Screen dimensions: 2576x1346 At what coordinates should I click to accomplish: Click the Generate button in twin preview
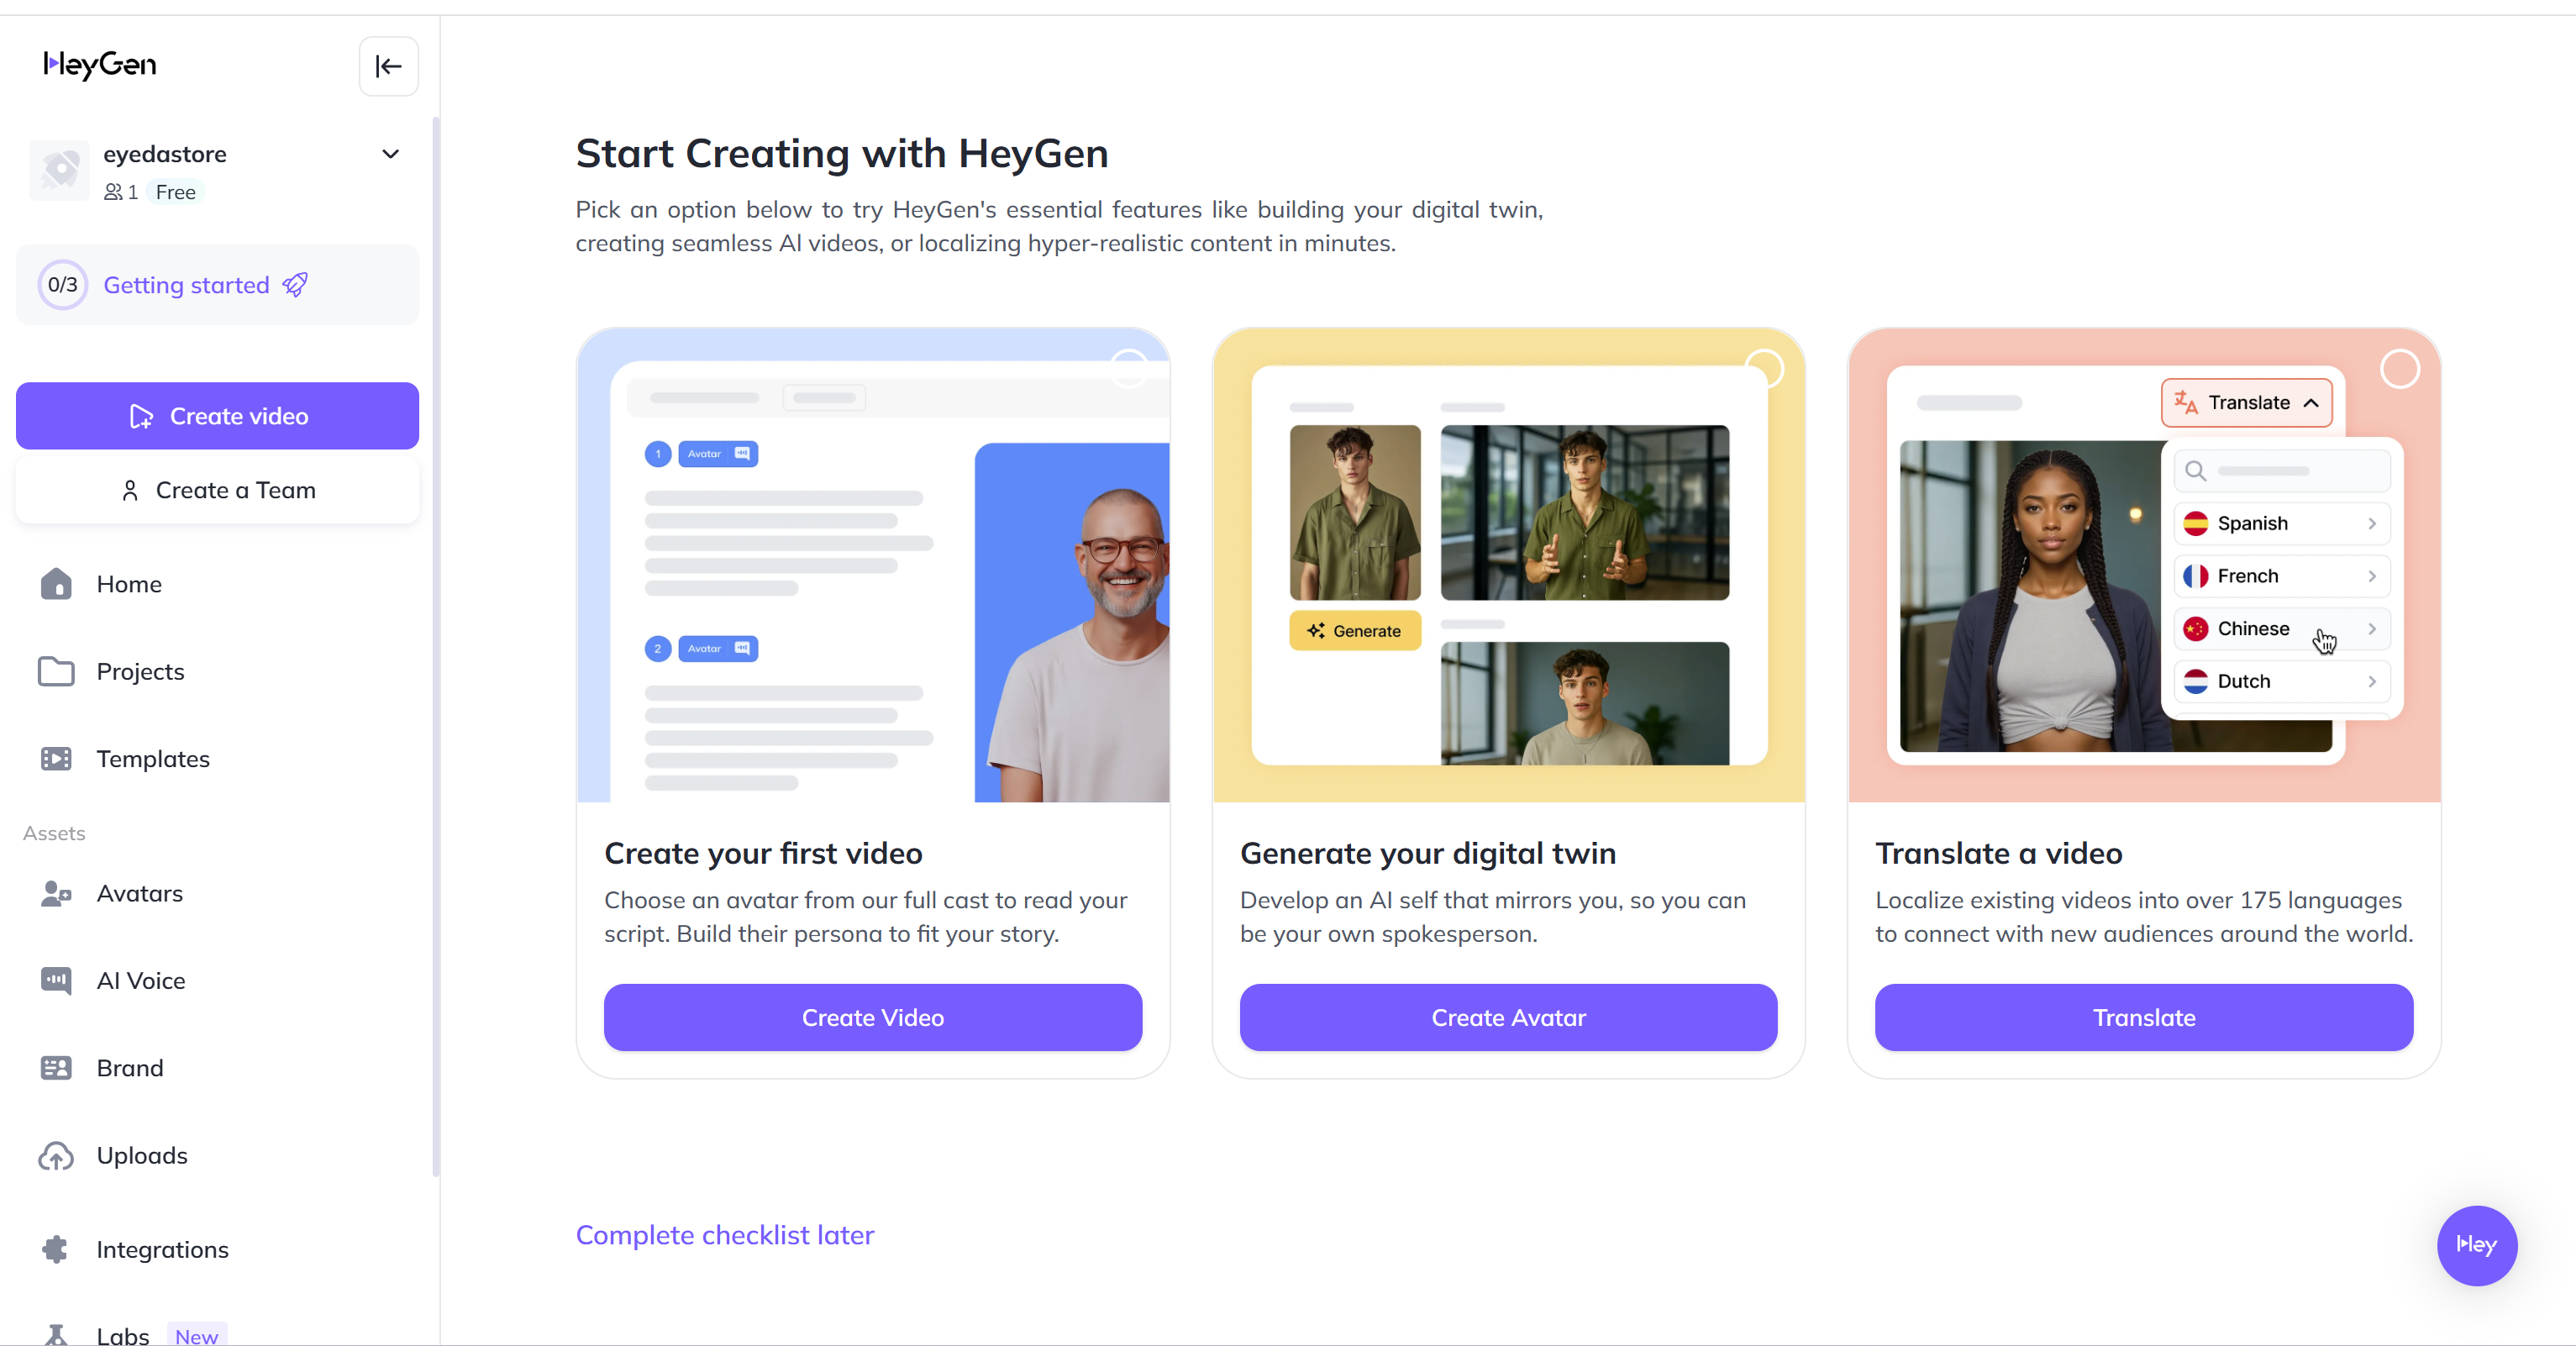click(x=1354, y=631)
